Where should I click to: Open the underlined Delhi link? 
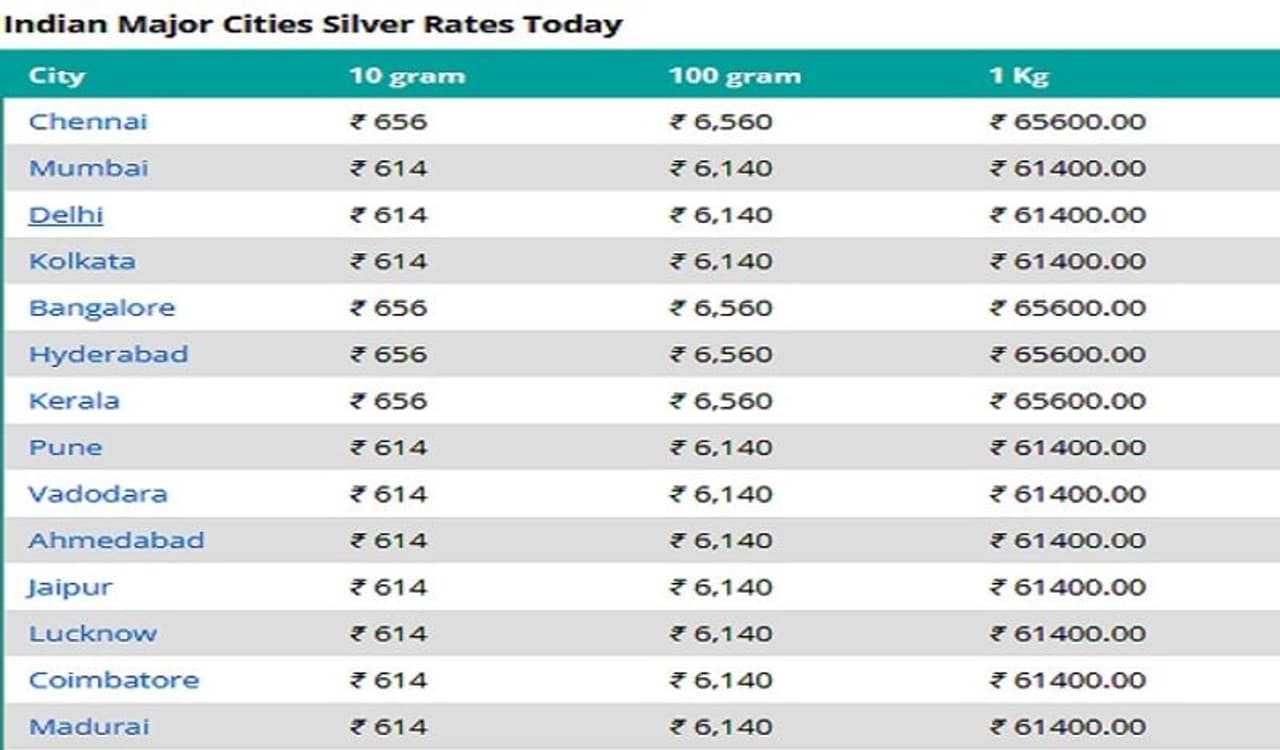[66, 215]
